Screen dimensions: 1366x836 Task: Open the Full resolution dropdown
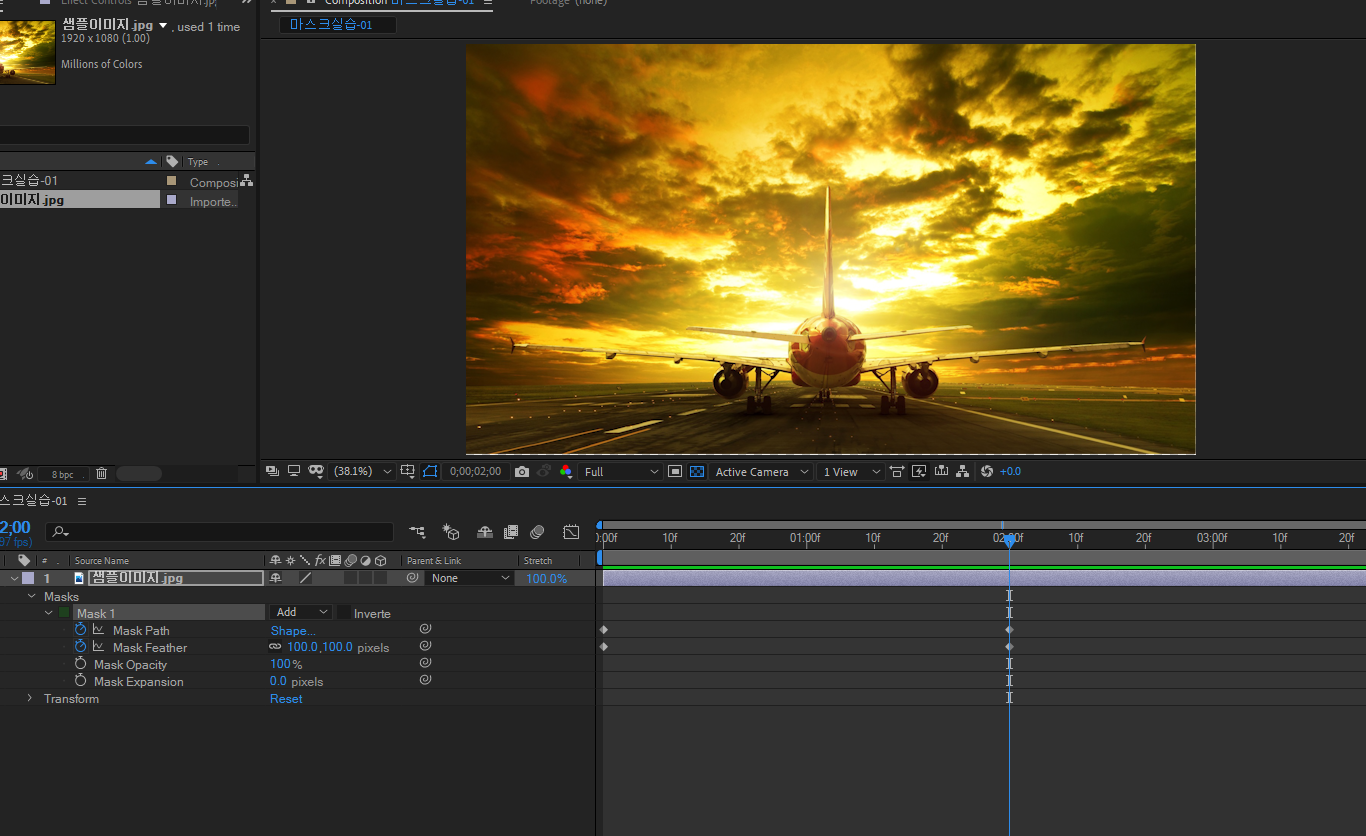(x=621, y=471)
